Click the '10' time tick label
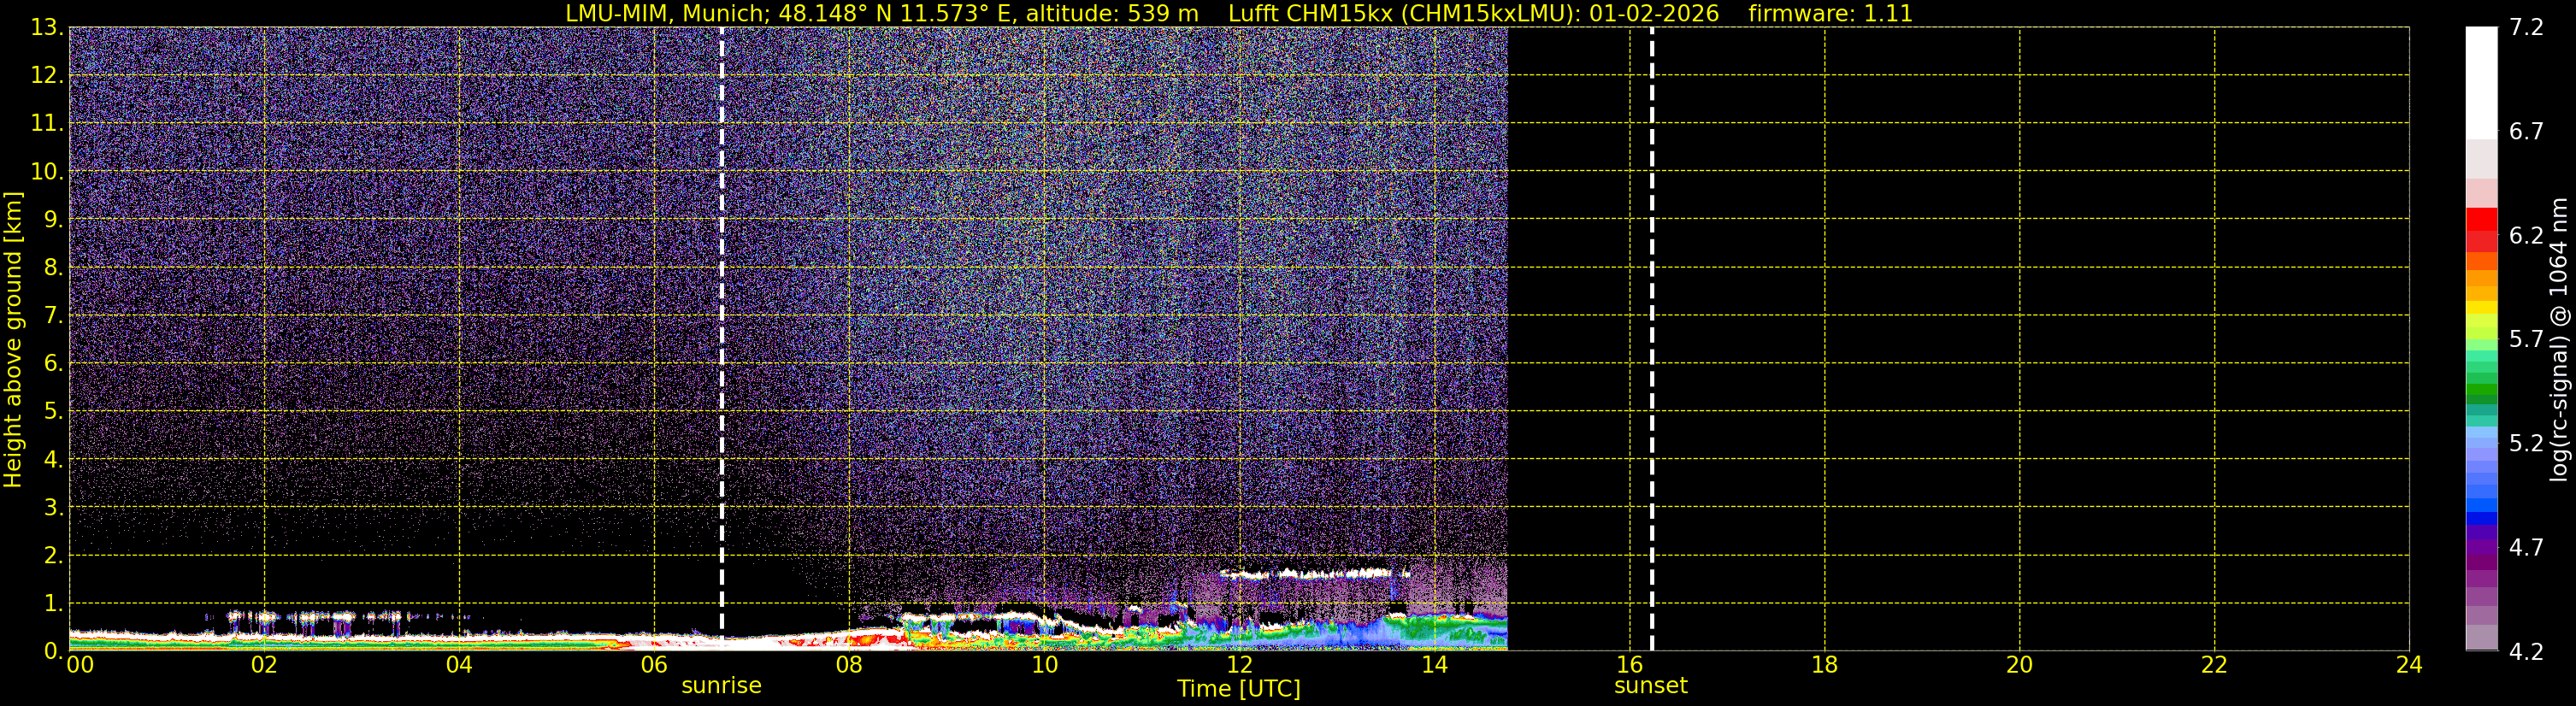 click(x=1044, y=665)
